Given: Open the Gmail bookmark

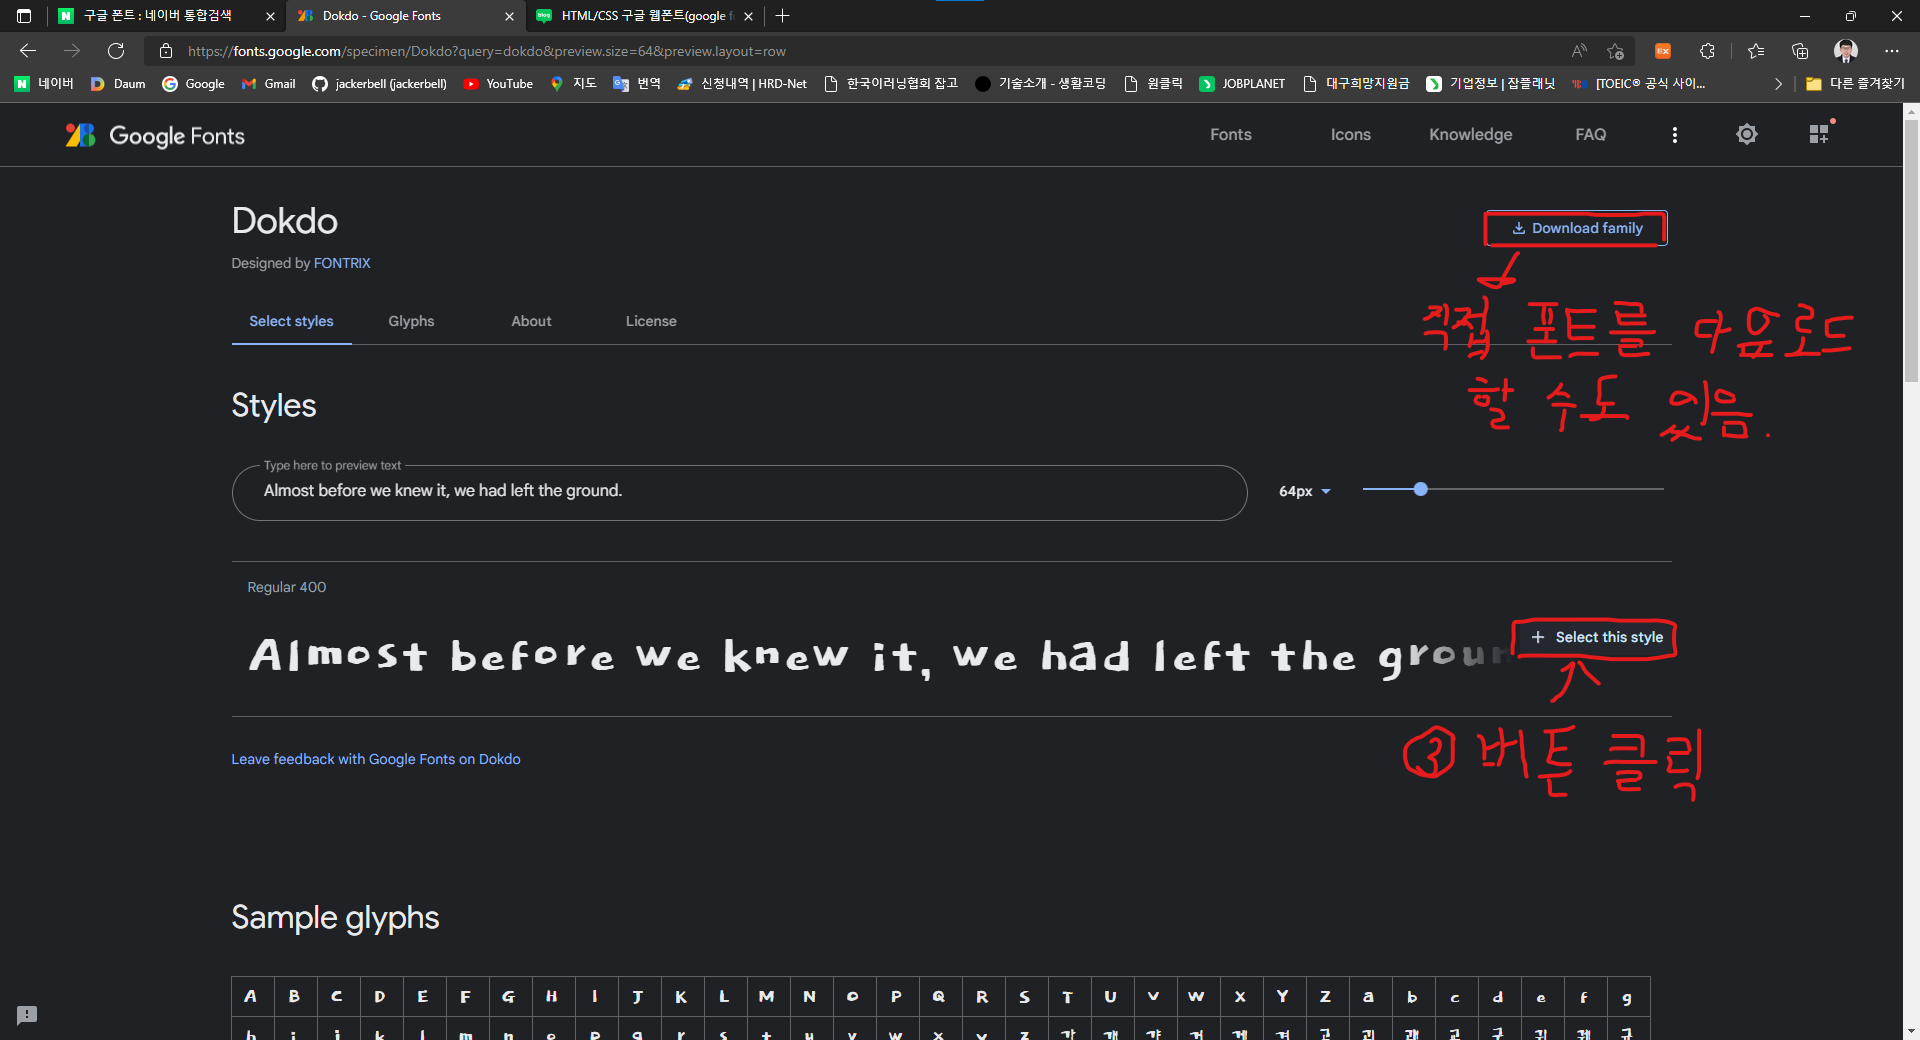Looking at the screenshot, I should (268, 84).
